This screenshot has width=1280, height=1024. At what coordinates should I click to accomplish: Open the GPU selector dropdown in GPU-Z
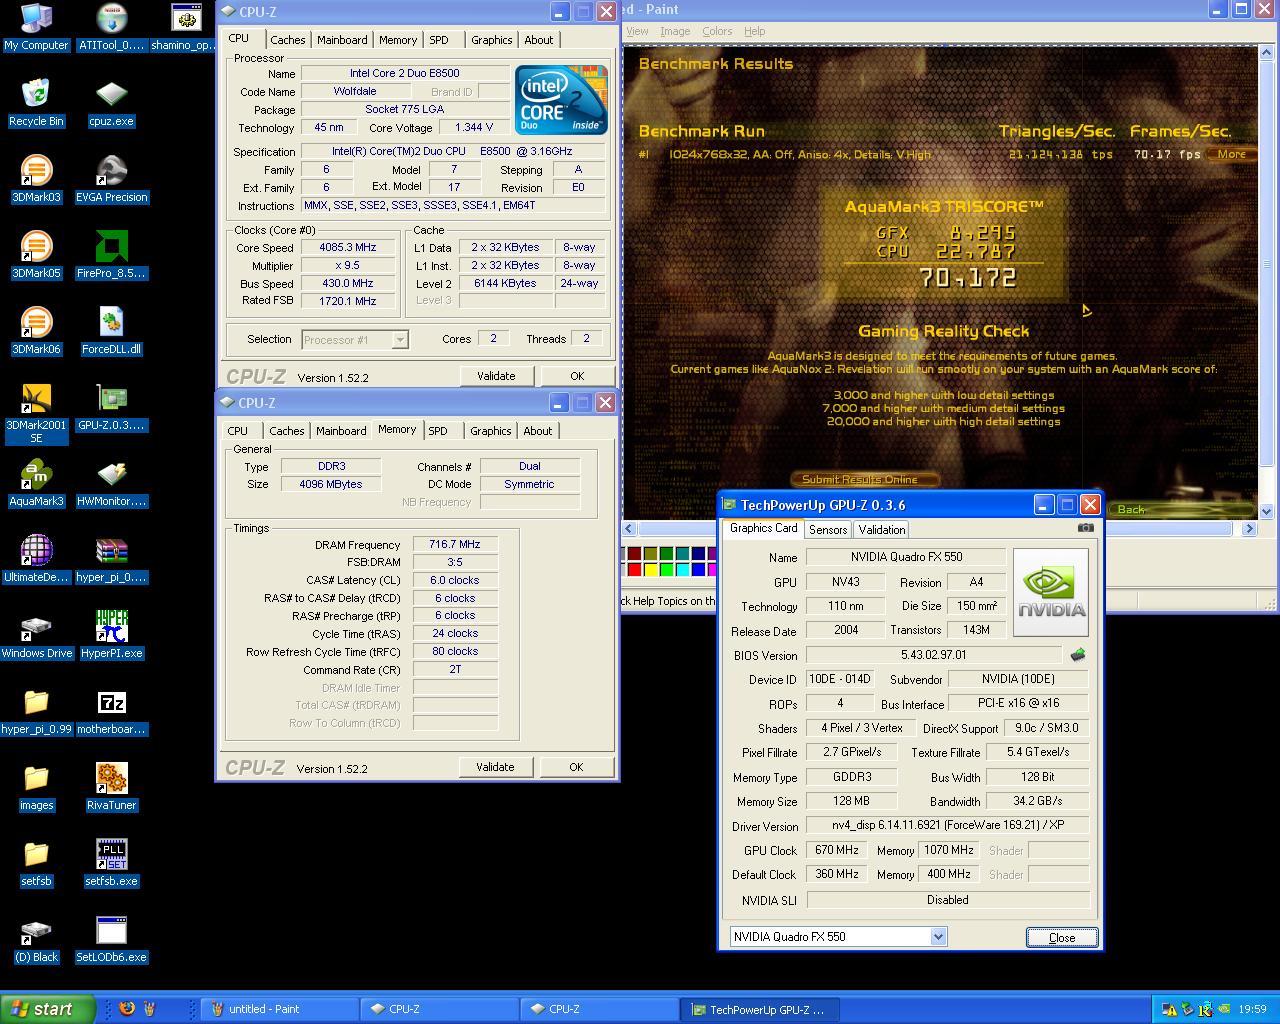click(938, 937)
